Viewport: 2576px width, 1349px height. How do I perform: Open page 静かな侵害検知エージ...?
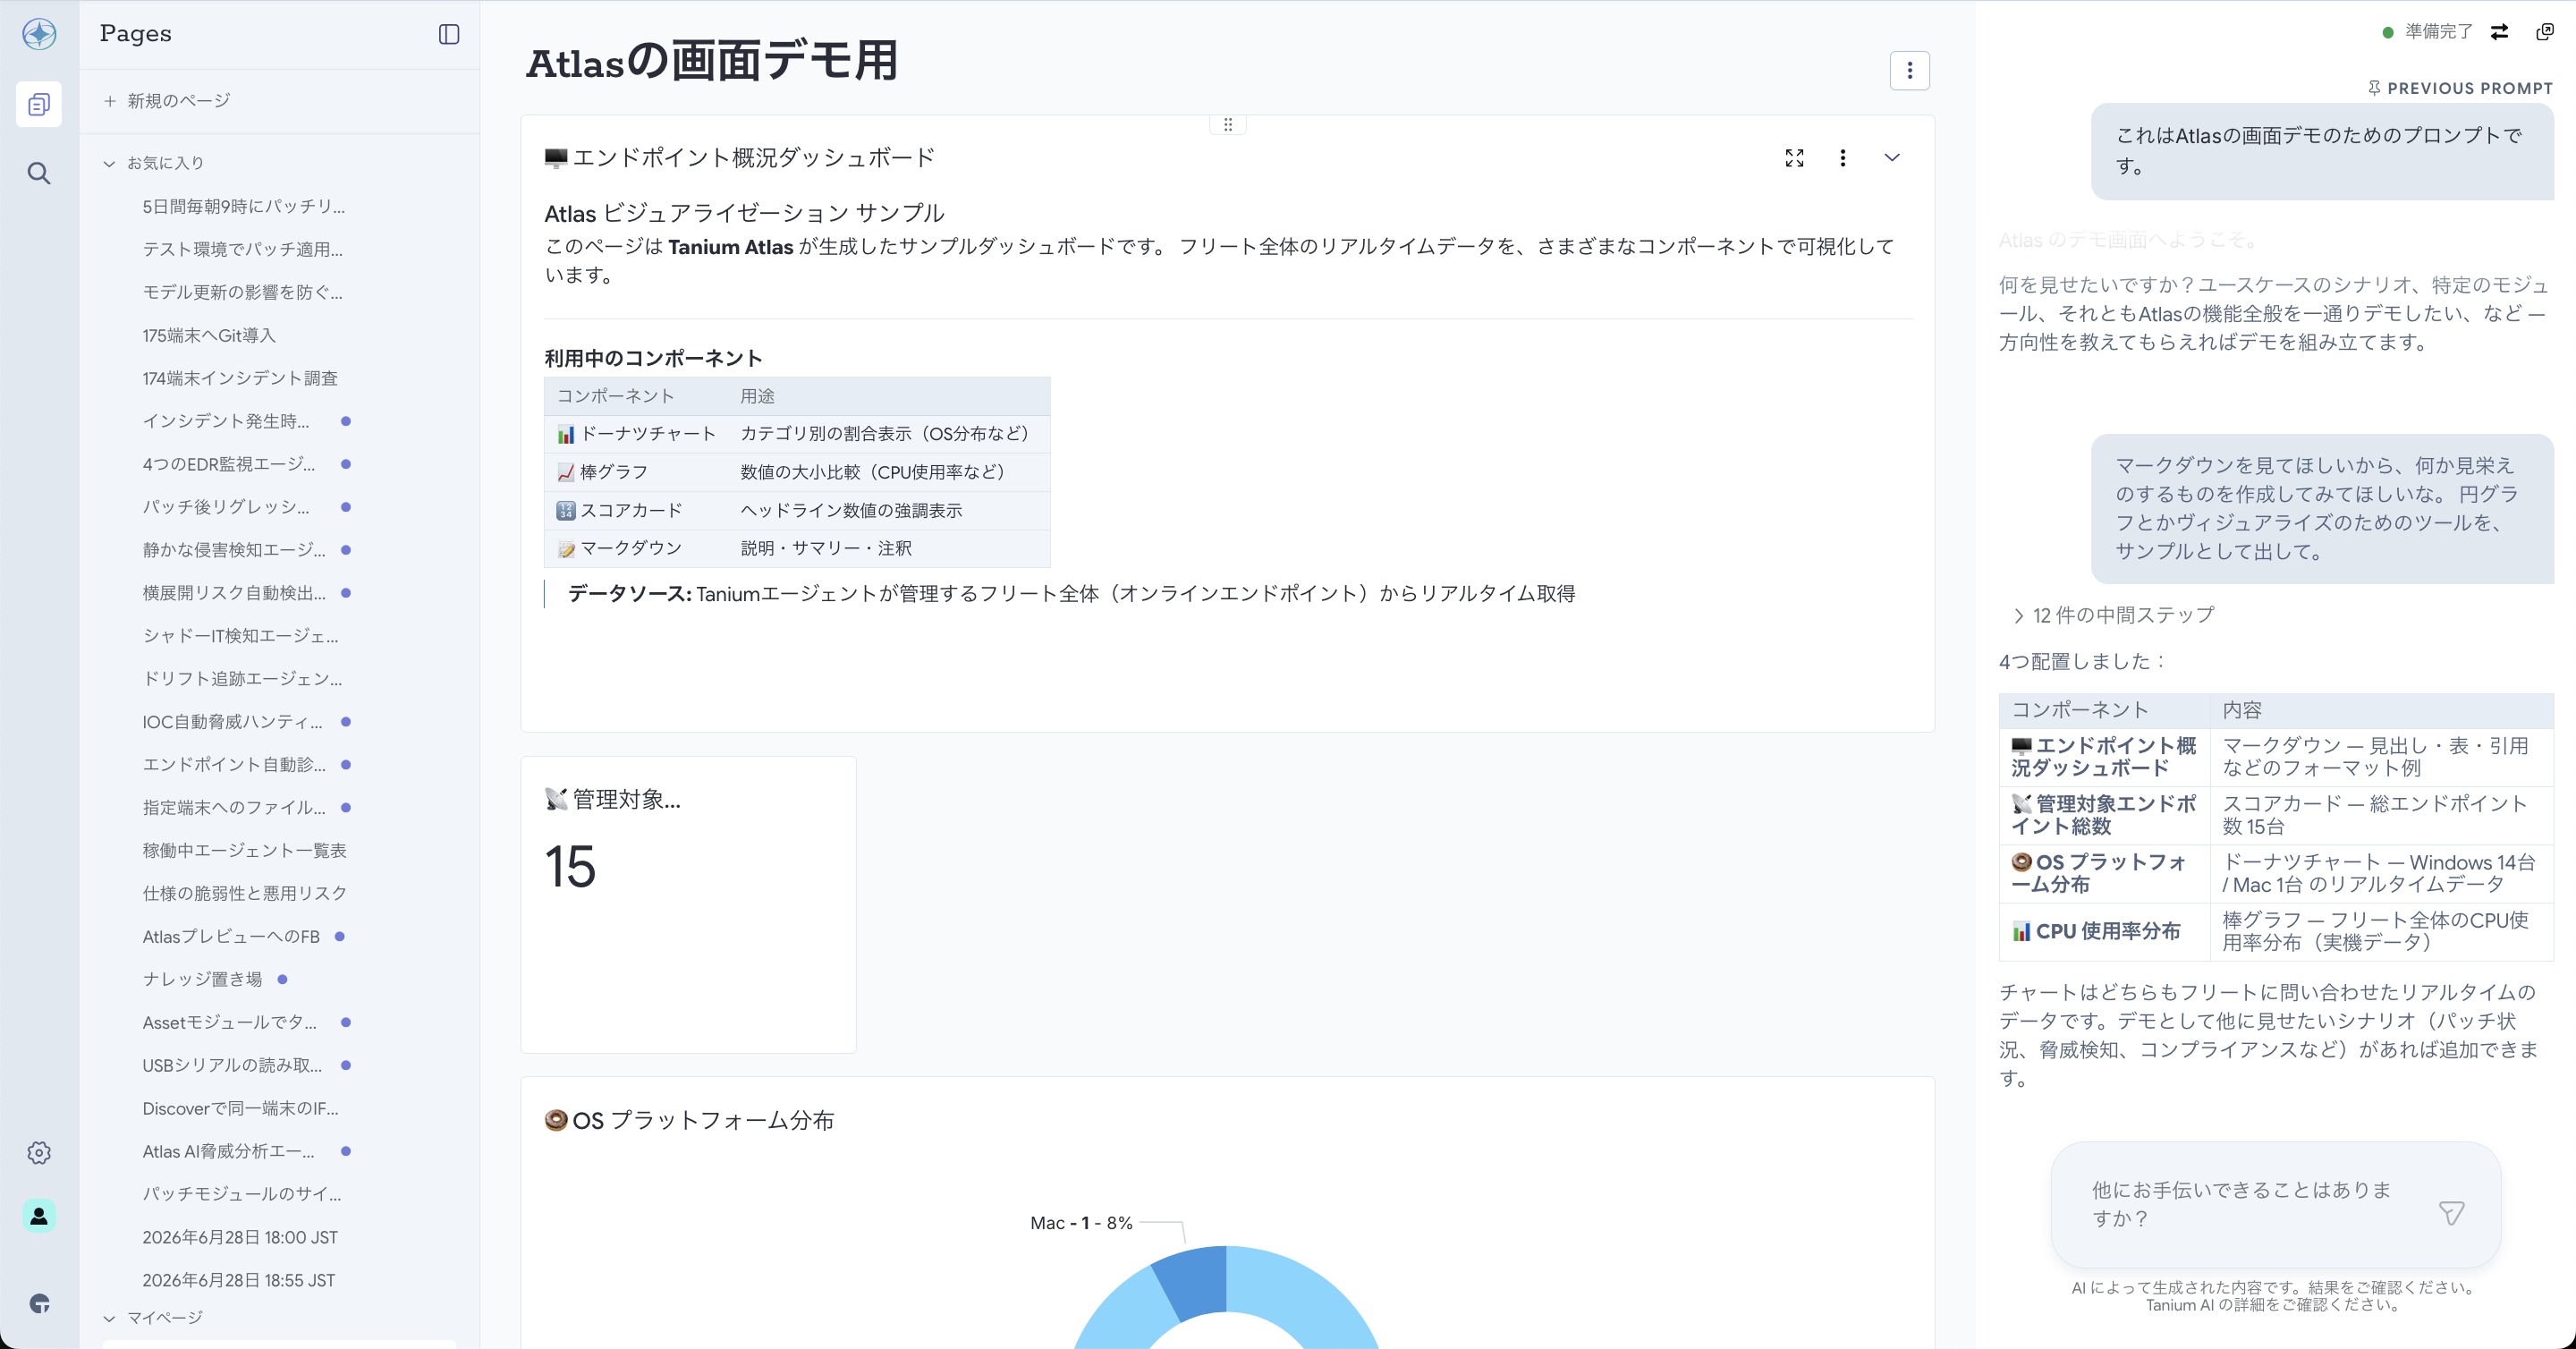click(x=234, y=550)
